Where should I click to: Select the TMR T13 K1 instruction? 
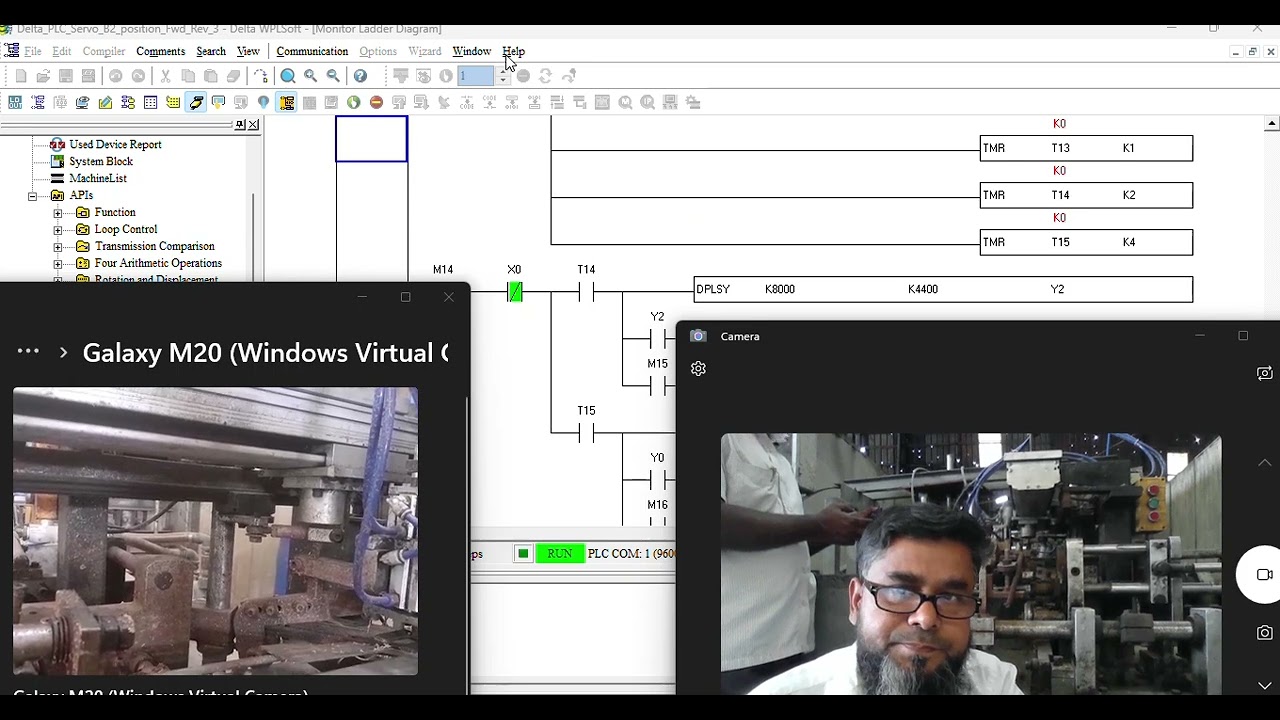pos(1086,148)
